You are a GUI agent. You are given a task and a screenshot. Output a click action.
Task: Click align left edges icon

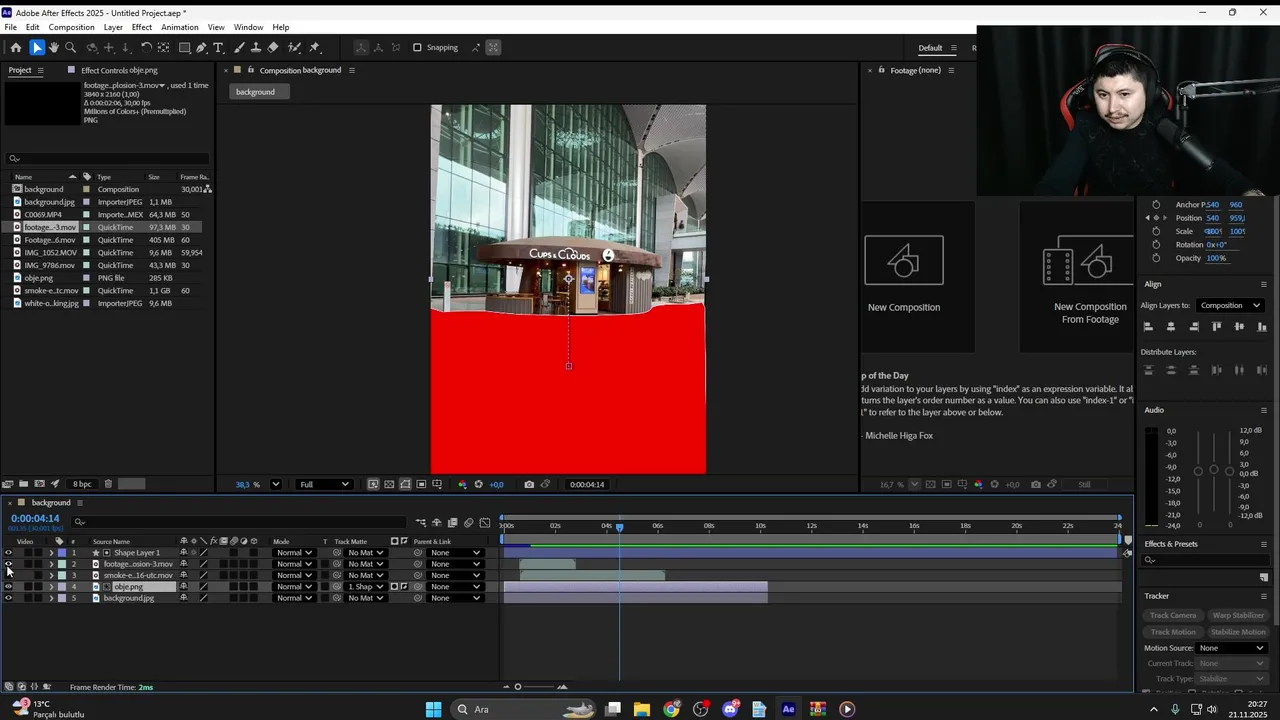point(1148,327)
